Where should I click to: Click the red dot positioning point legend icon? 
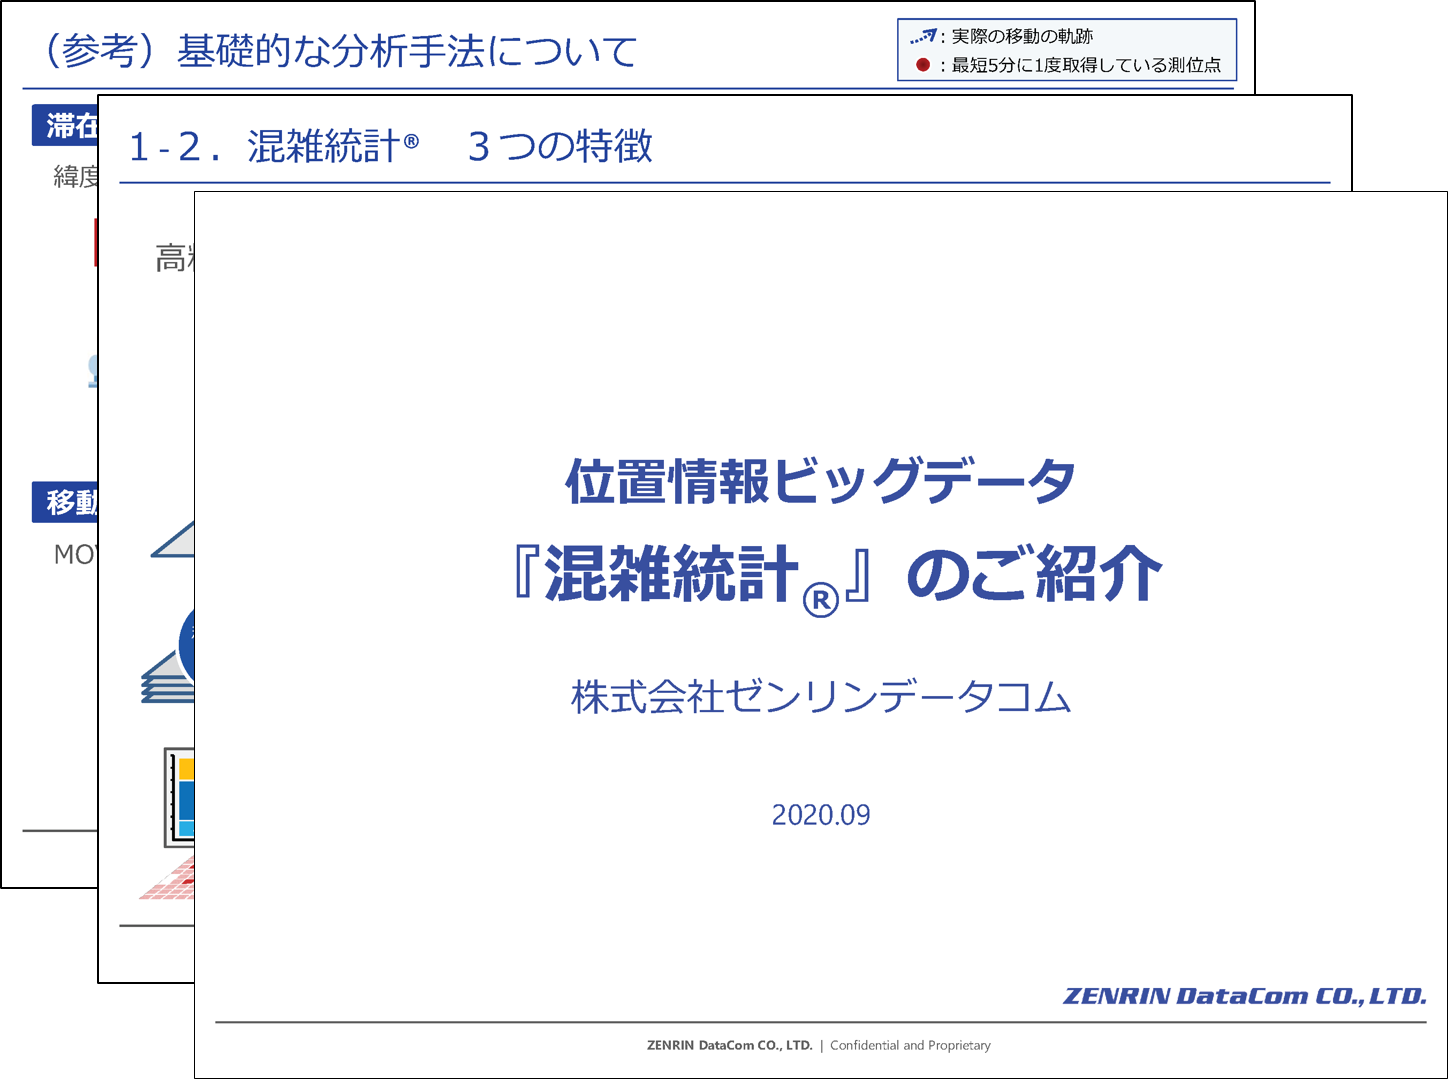tap(923, 65)
